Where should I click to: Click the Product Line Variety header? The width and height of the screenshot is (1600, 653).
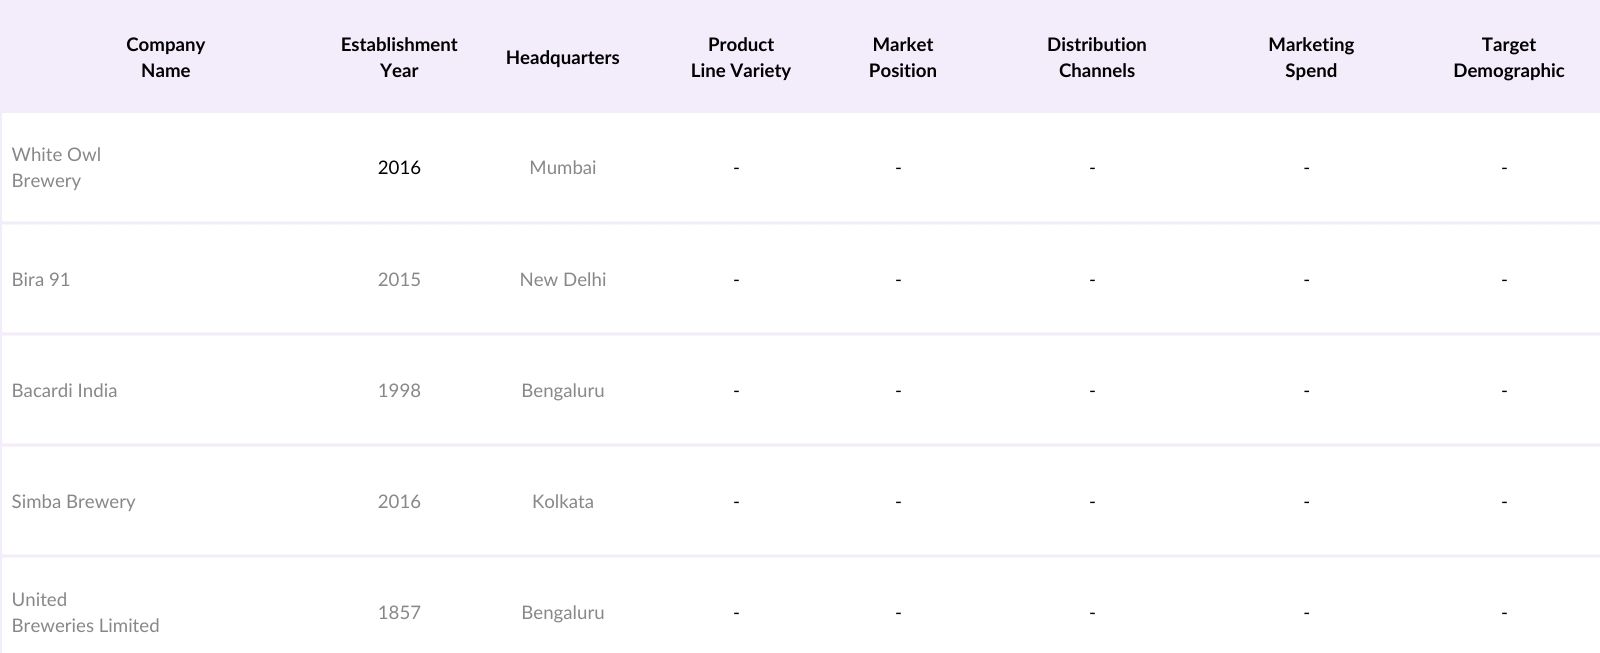pos(740,57)
